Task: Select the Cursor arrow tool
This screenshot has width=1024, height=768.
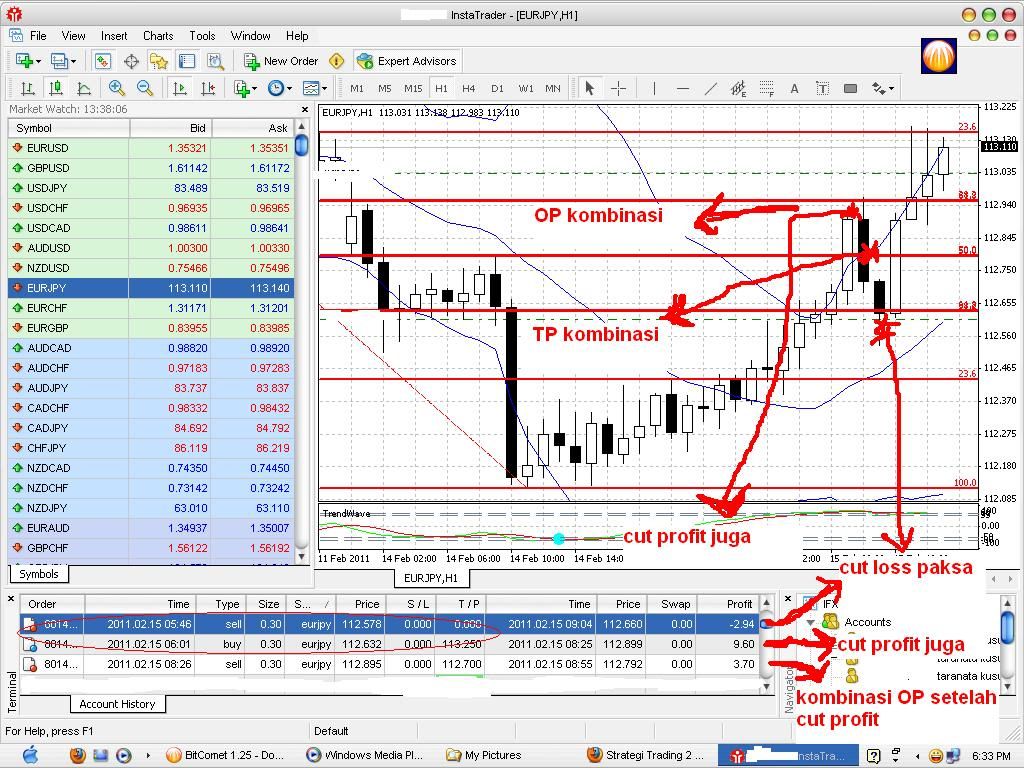Action: pos(590,88)
